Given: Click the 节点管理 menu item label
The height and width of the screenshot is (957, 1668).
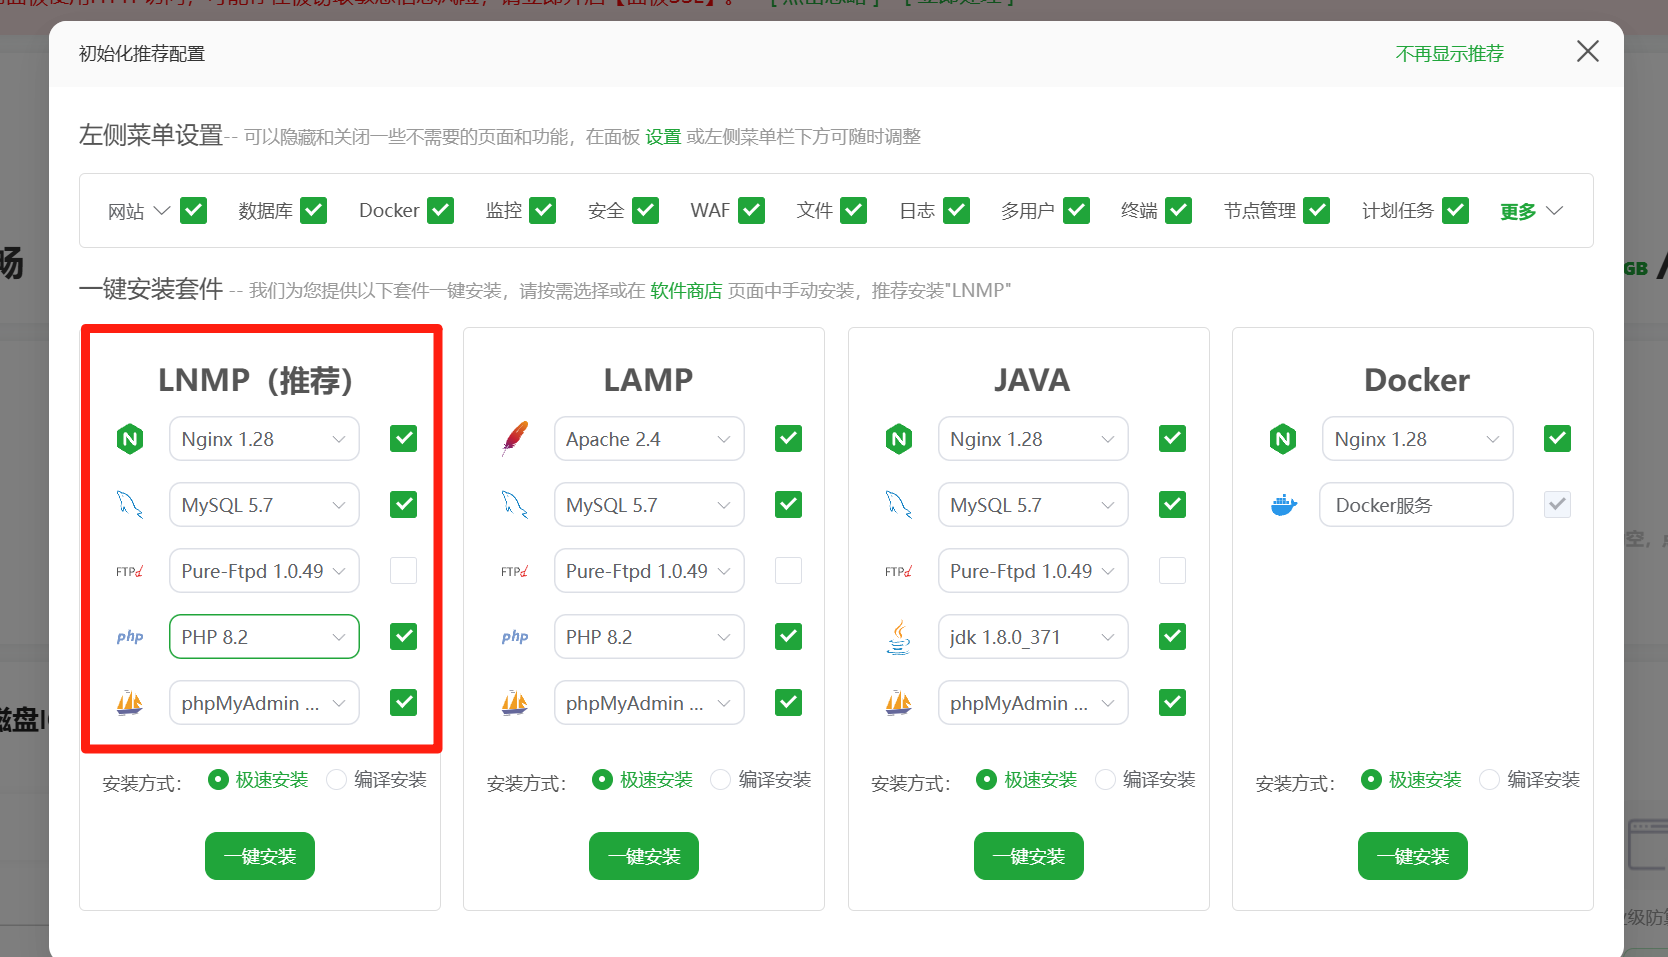Looking at the screenshot, I should click(1260, 211).
